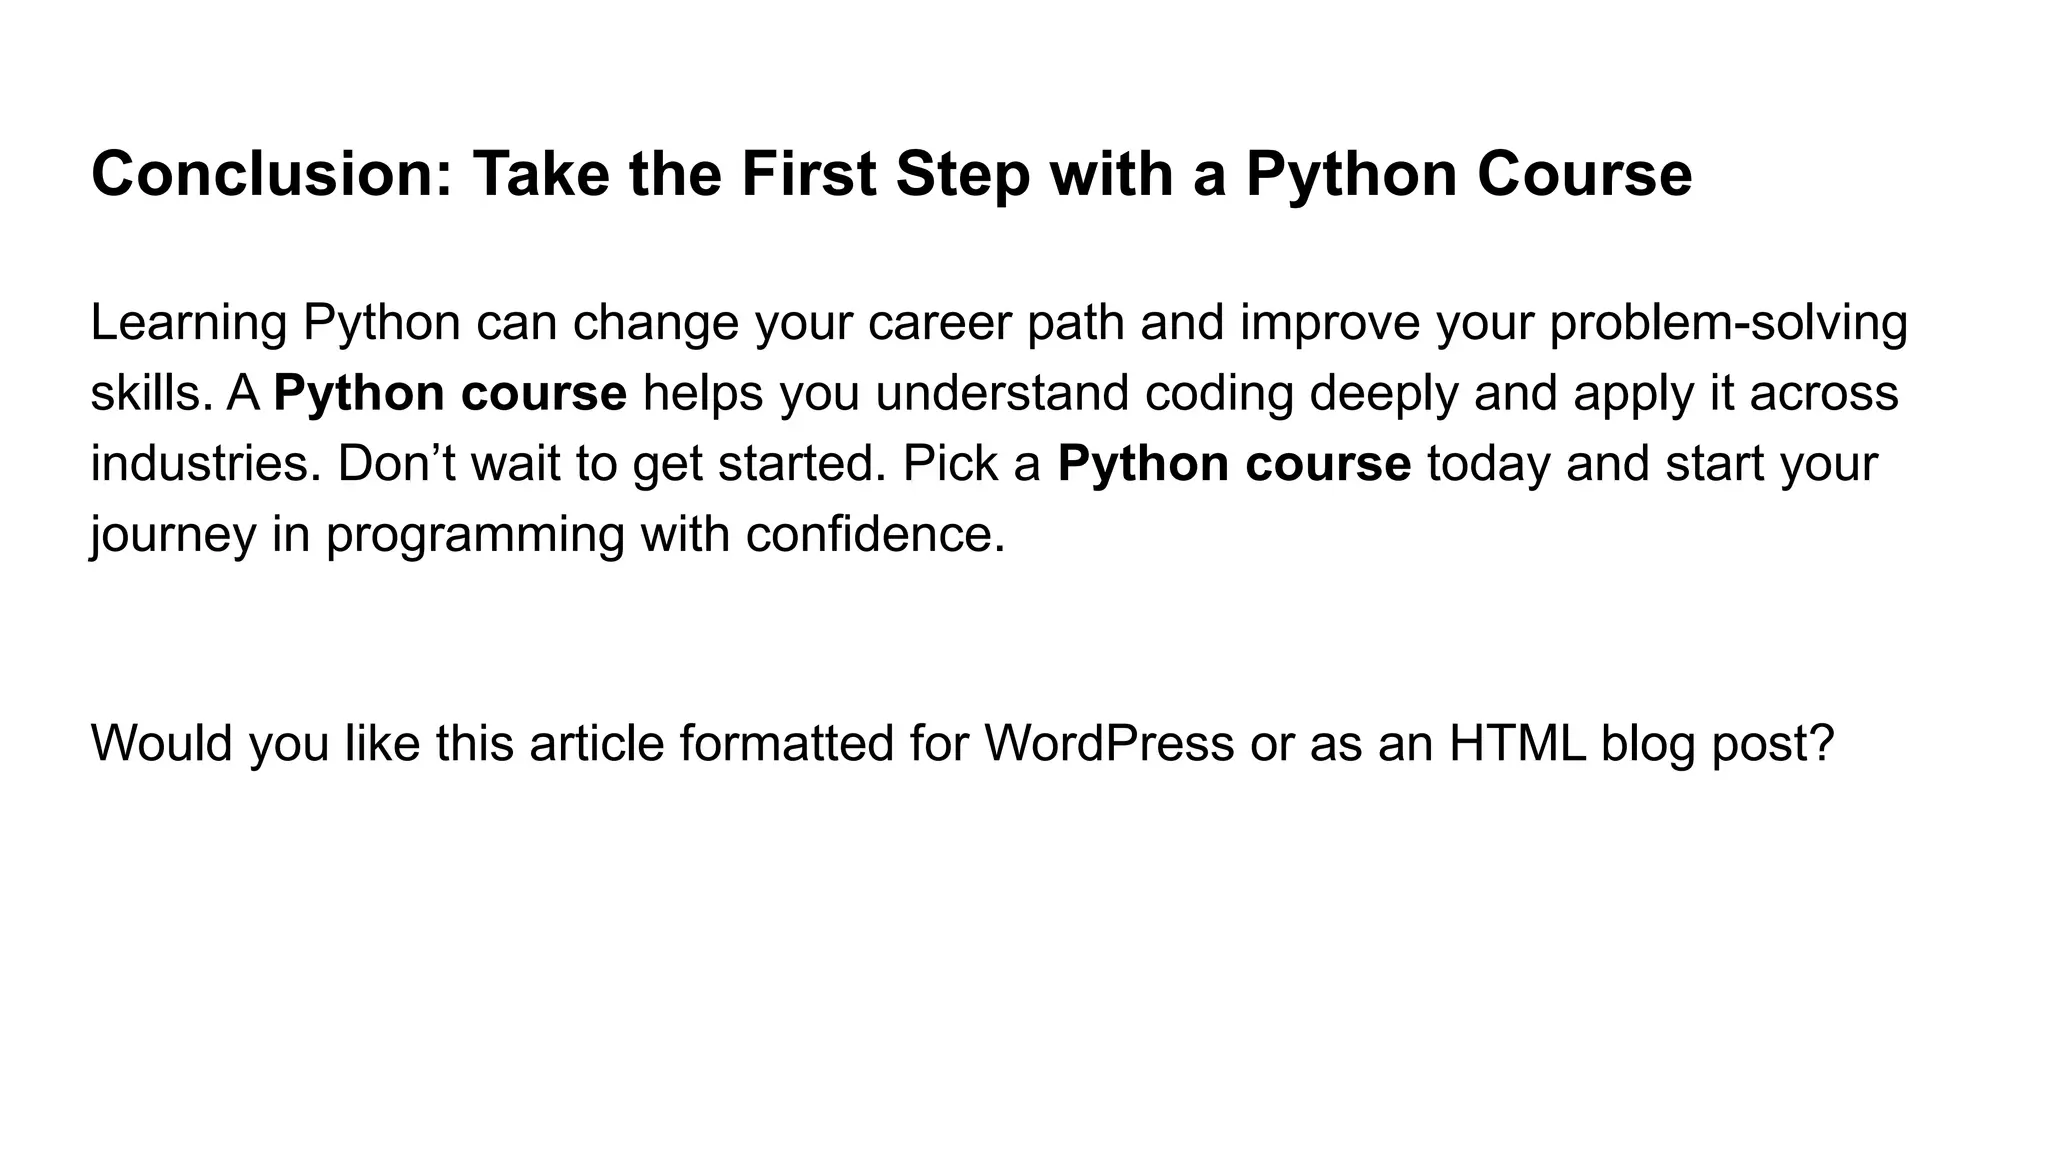Select the second bold "Python course" phrase

[1234, 464]
